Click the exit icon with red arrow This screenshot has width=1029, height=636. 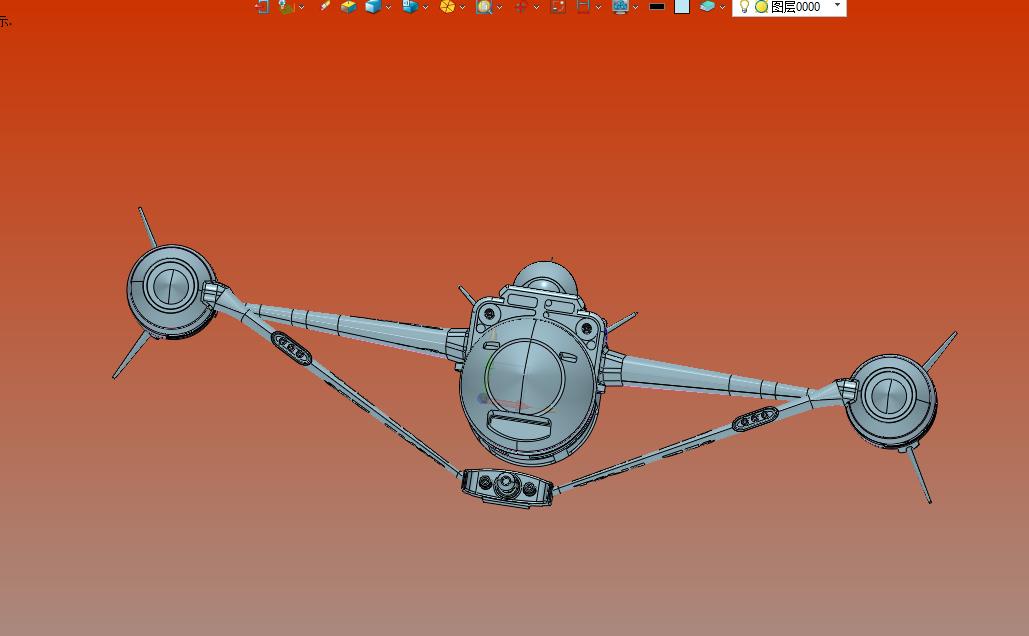coord(262,7)
